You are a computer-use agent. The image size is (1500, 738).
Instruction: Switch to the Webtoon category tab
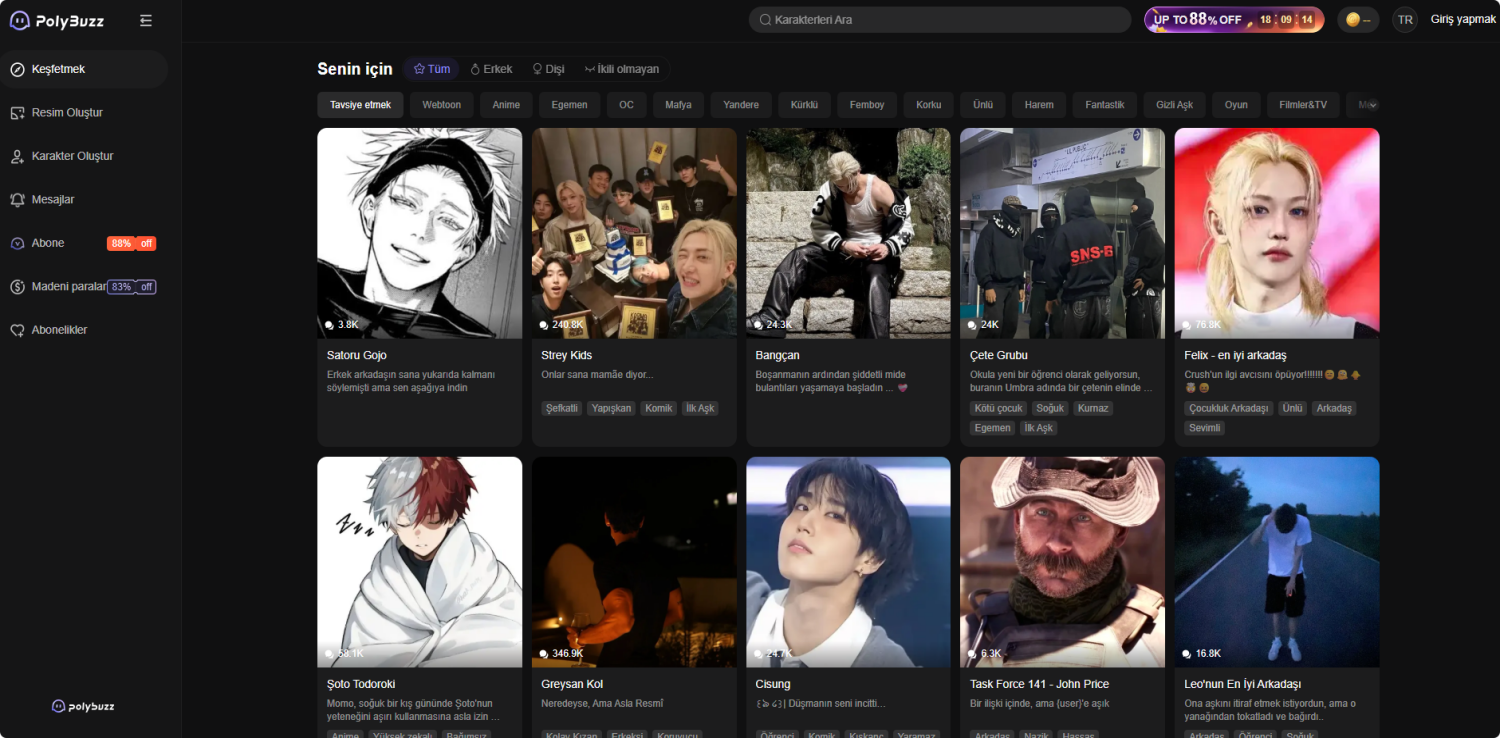pyautogui.click(x=441, y=105)
